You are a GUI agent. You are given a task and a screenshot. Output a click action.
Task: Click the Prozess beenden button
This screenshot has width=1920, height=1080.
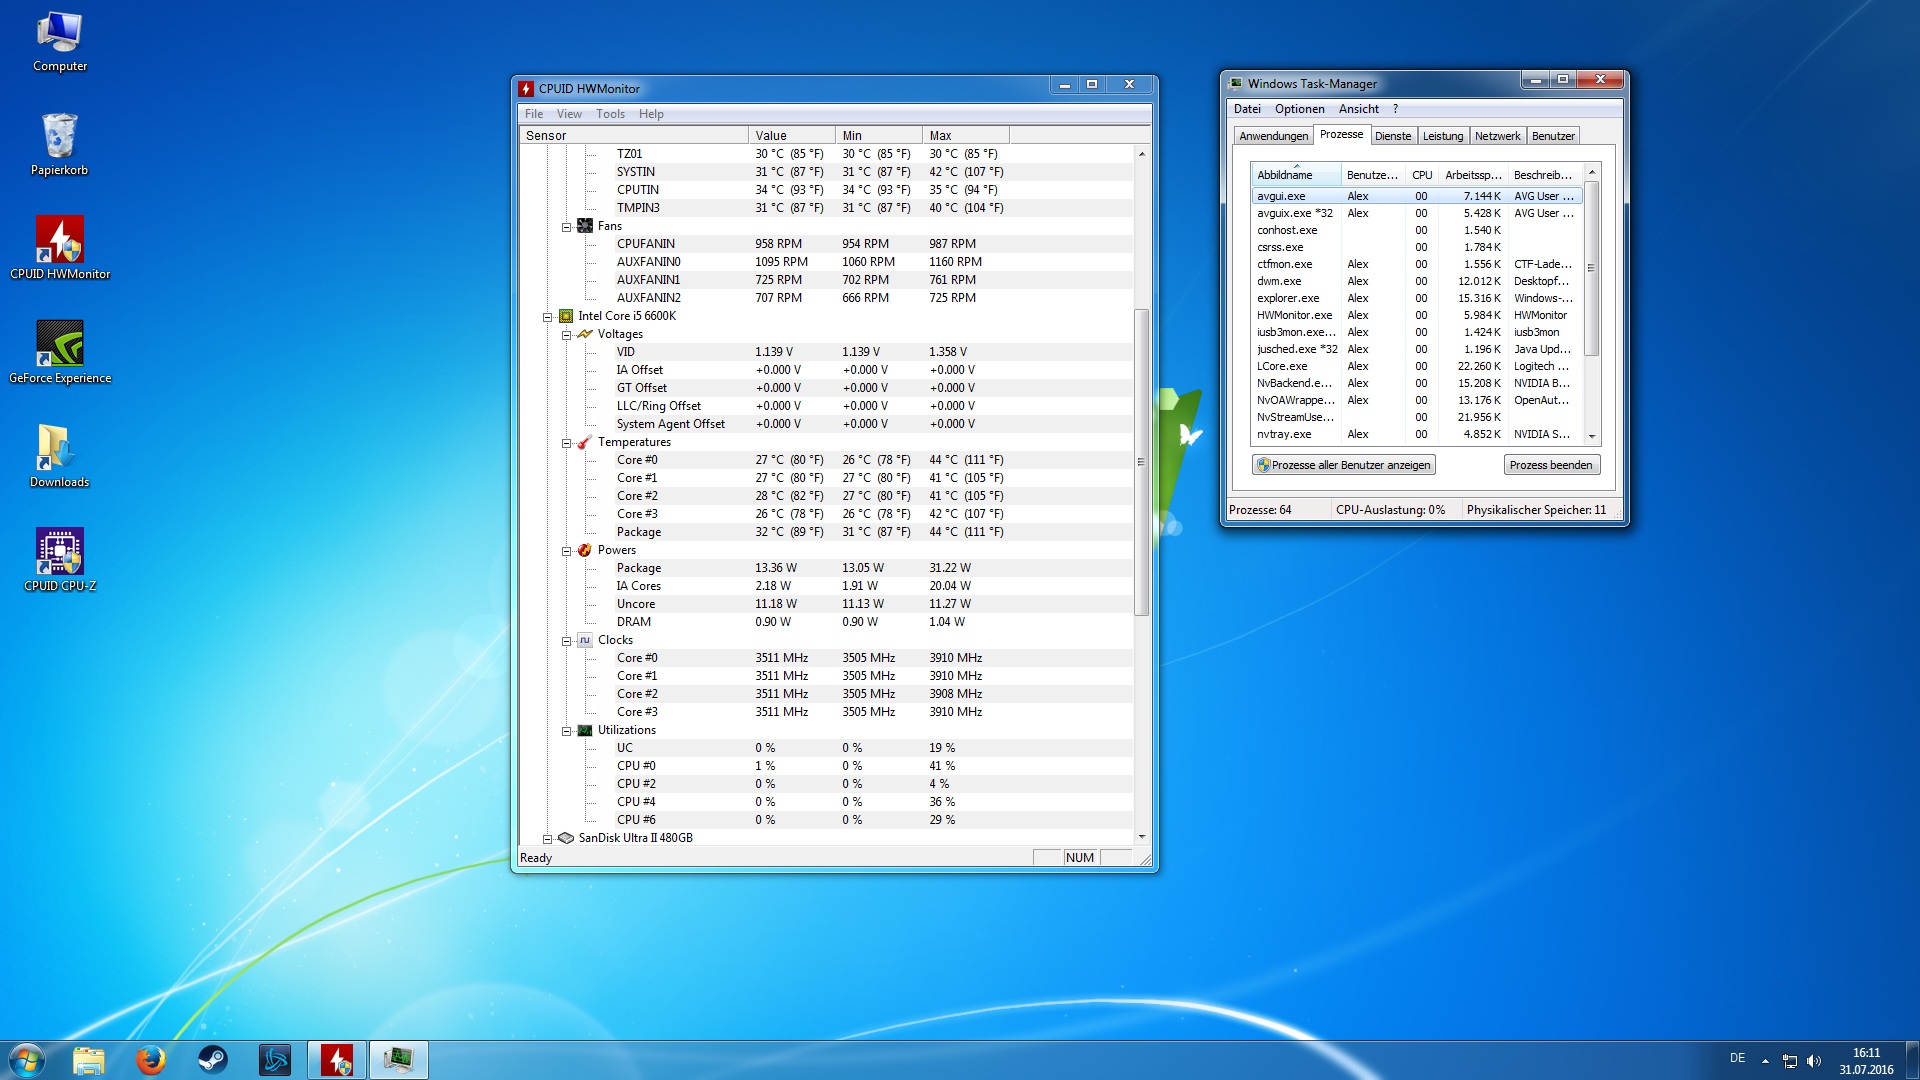(1550, 465)
